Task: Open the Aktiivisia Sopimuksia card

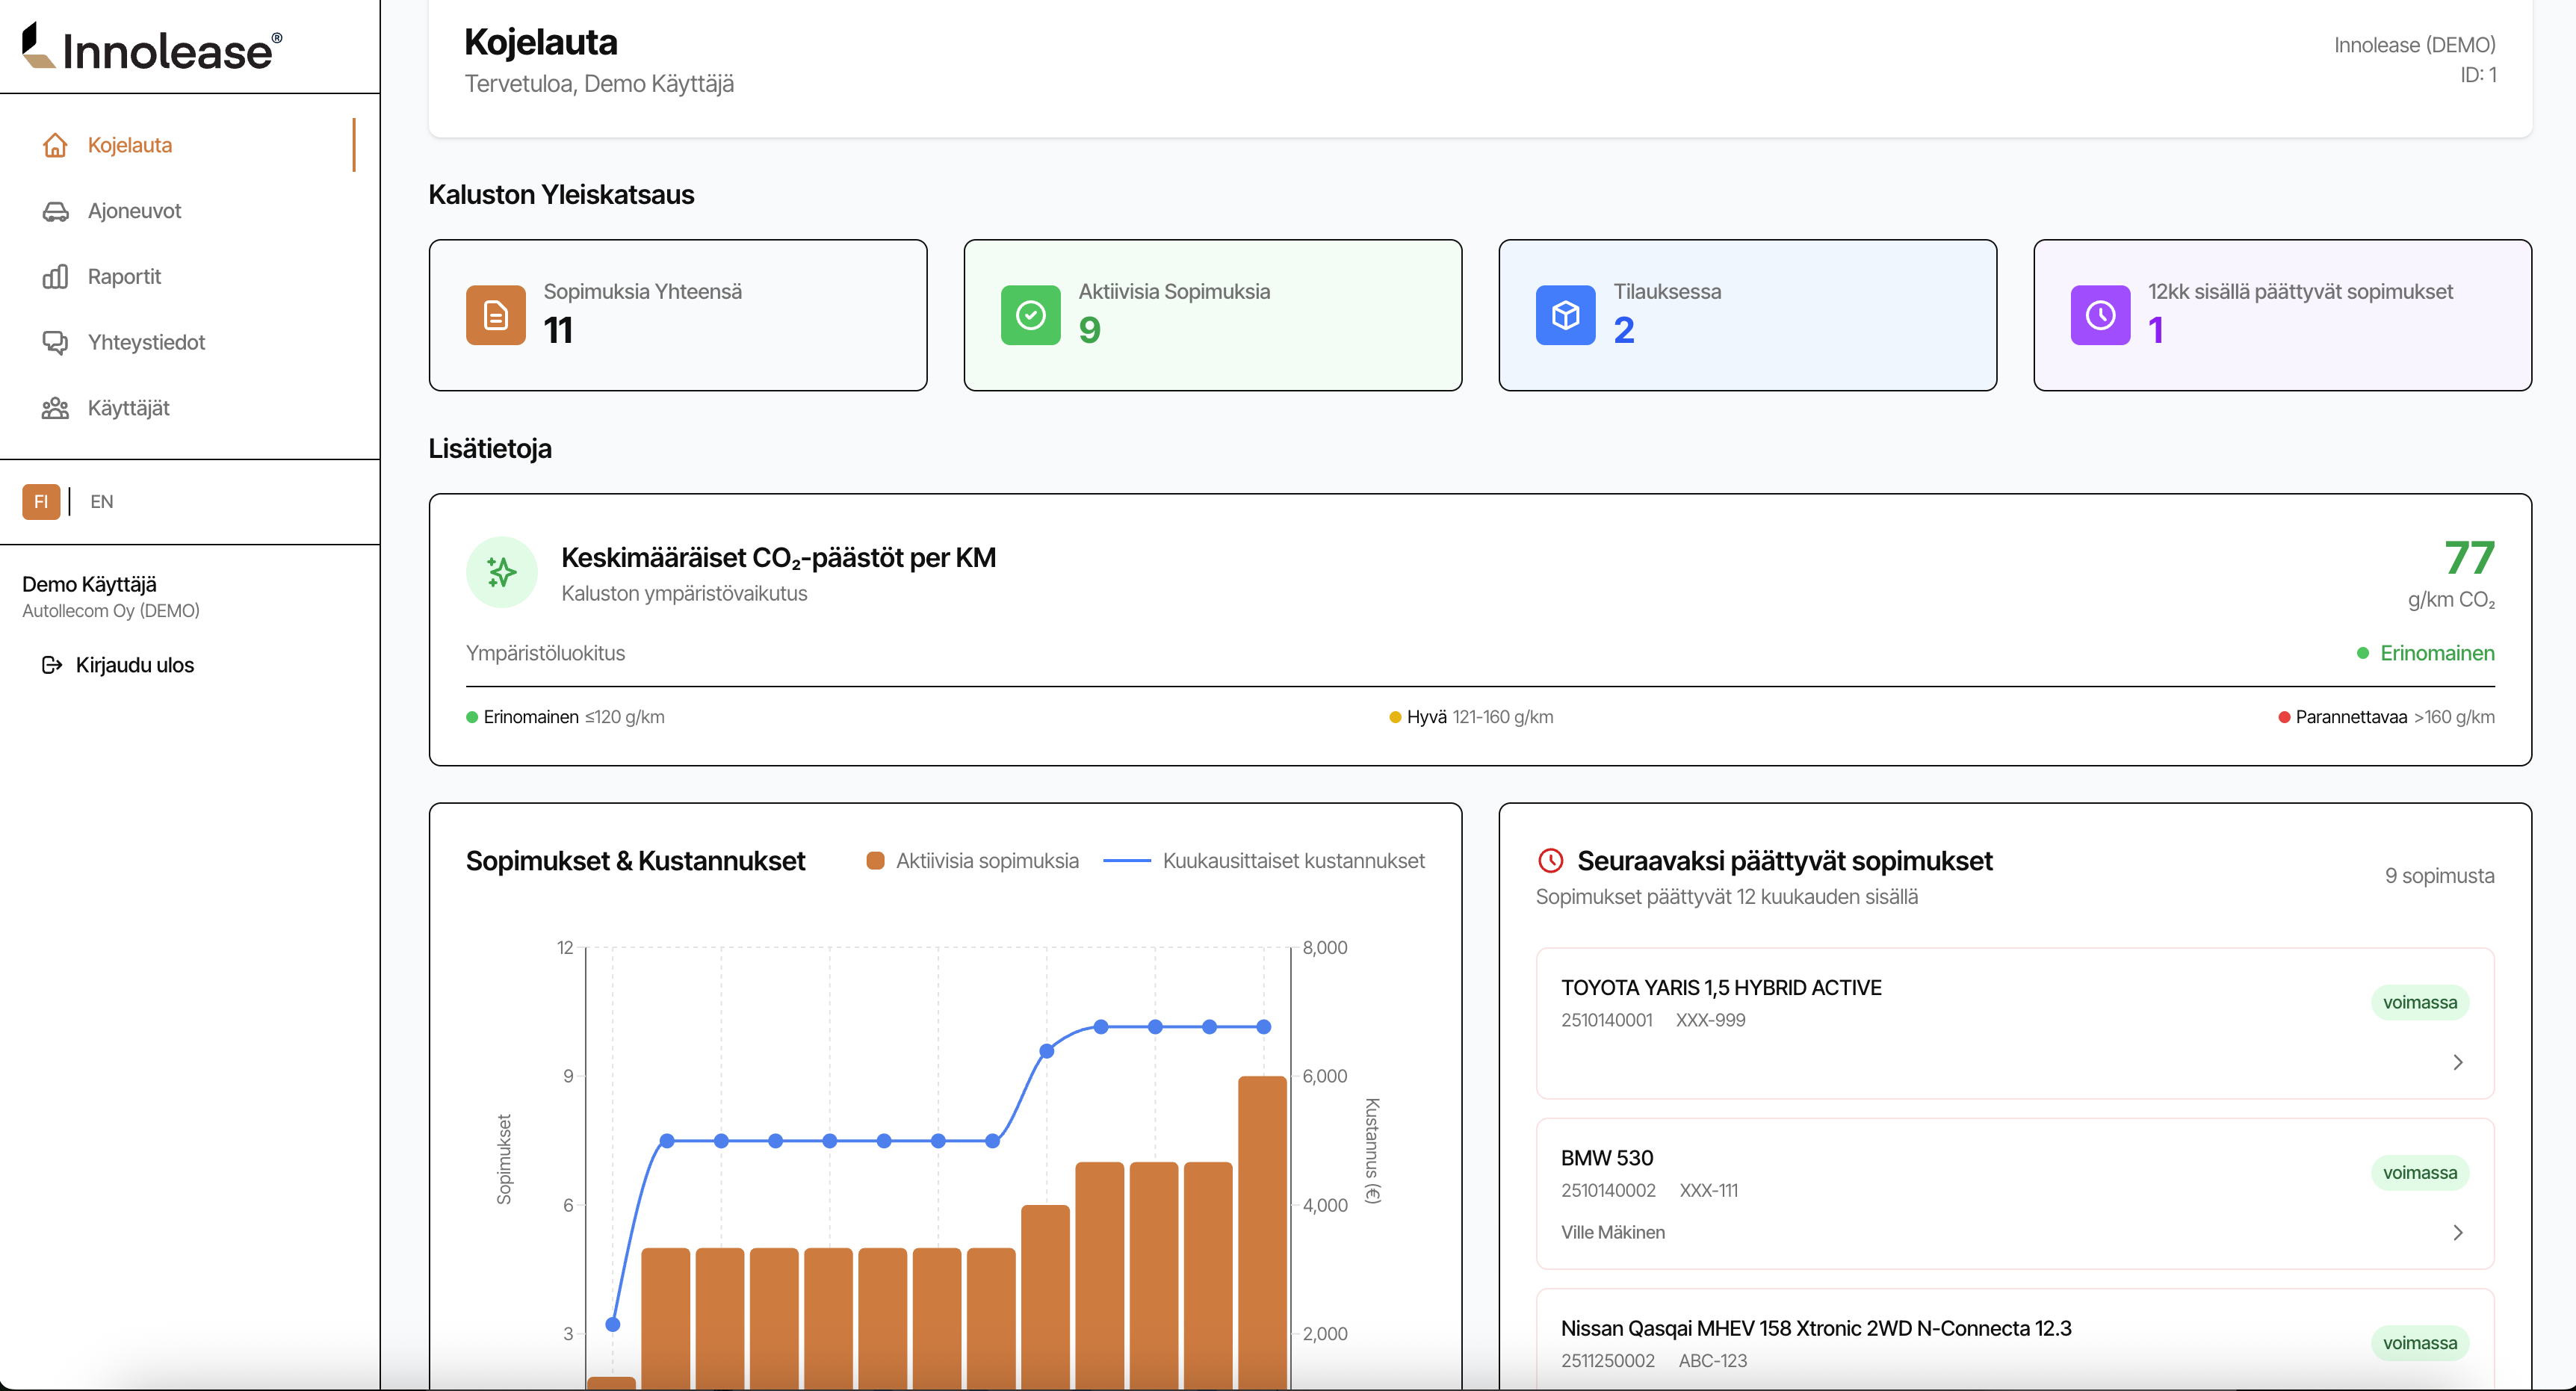Action: [1213, 315]
